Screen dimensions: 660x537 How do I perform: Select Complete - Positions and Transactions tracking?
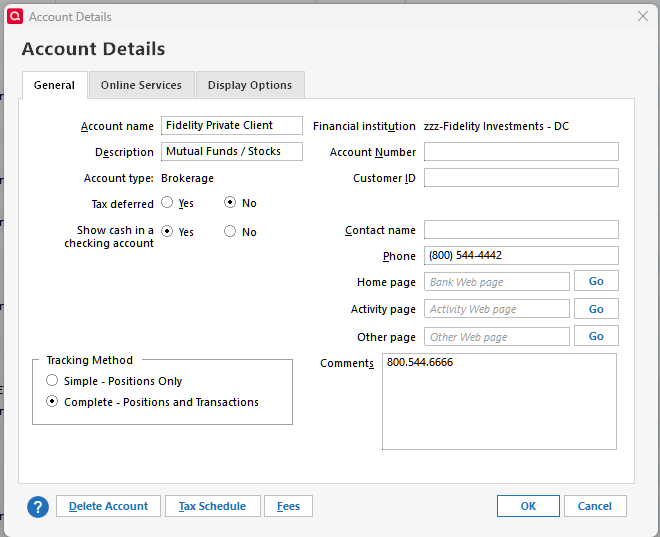(53, 402)
